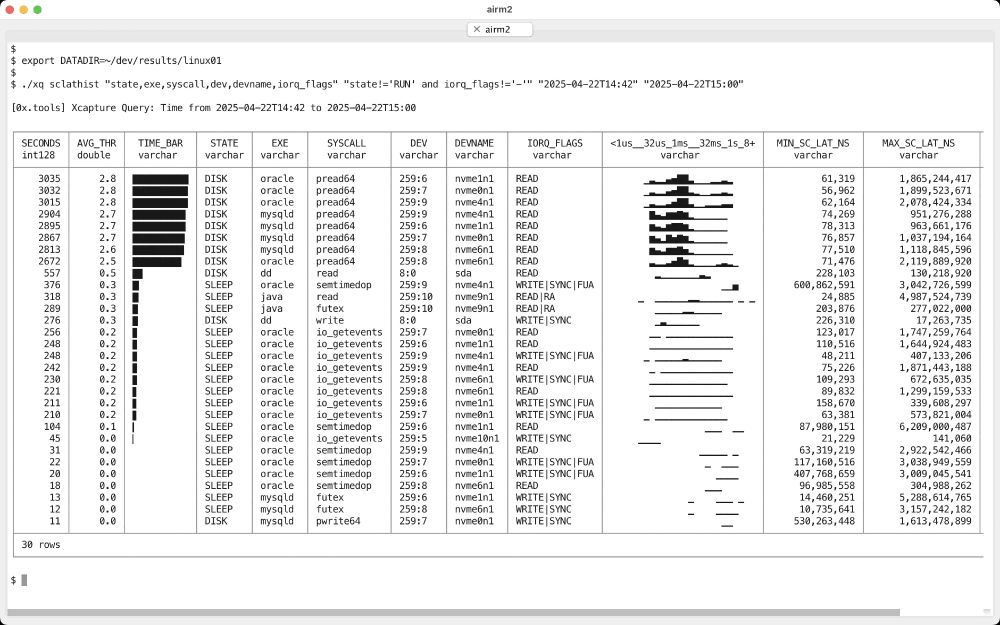The width and height of the screenshot is (1000, 625).
Task: Click the window title airm2
Action: tap(499, 10)
